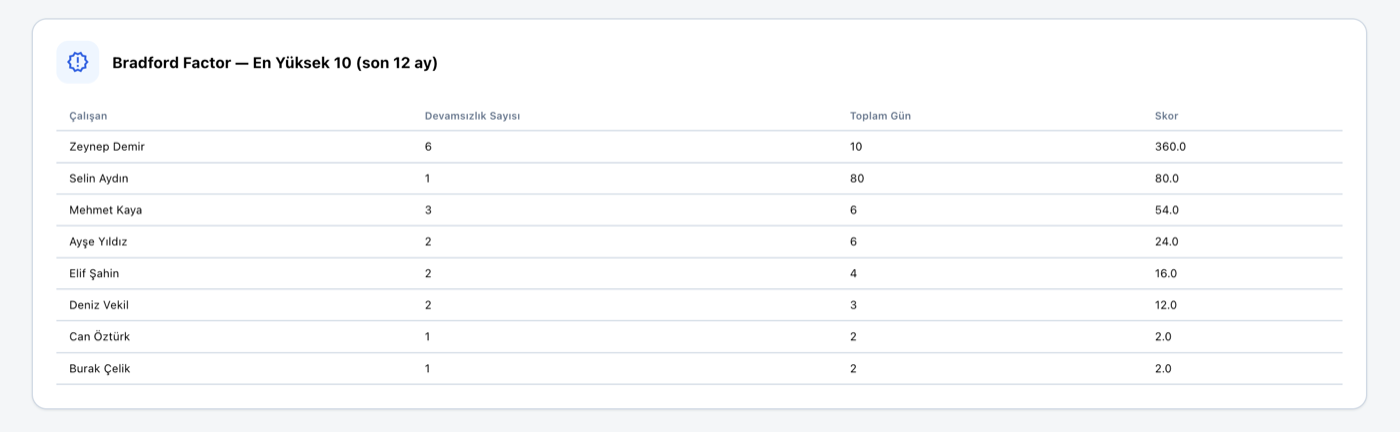This screenshot has width=1400, height=432.
Task: Click the Bradford Factor card heading
Action: coord(275,63)
